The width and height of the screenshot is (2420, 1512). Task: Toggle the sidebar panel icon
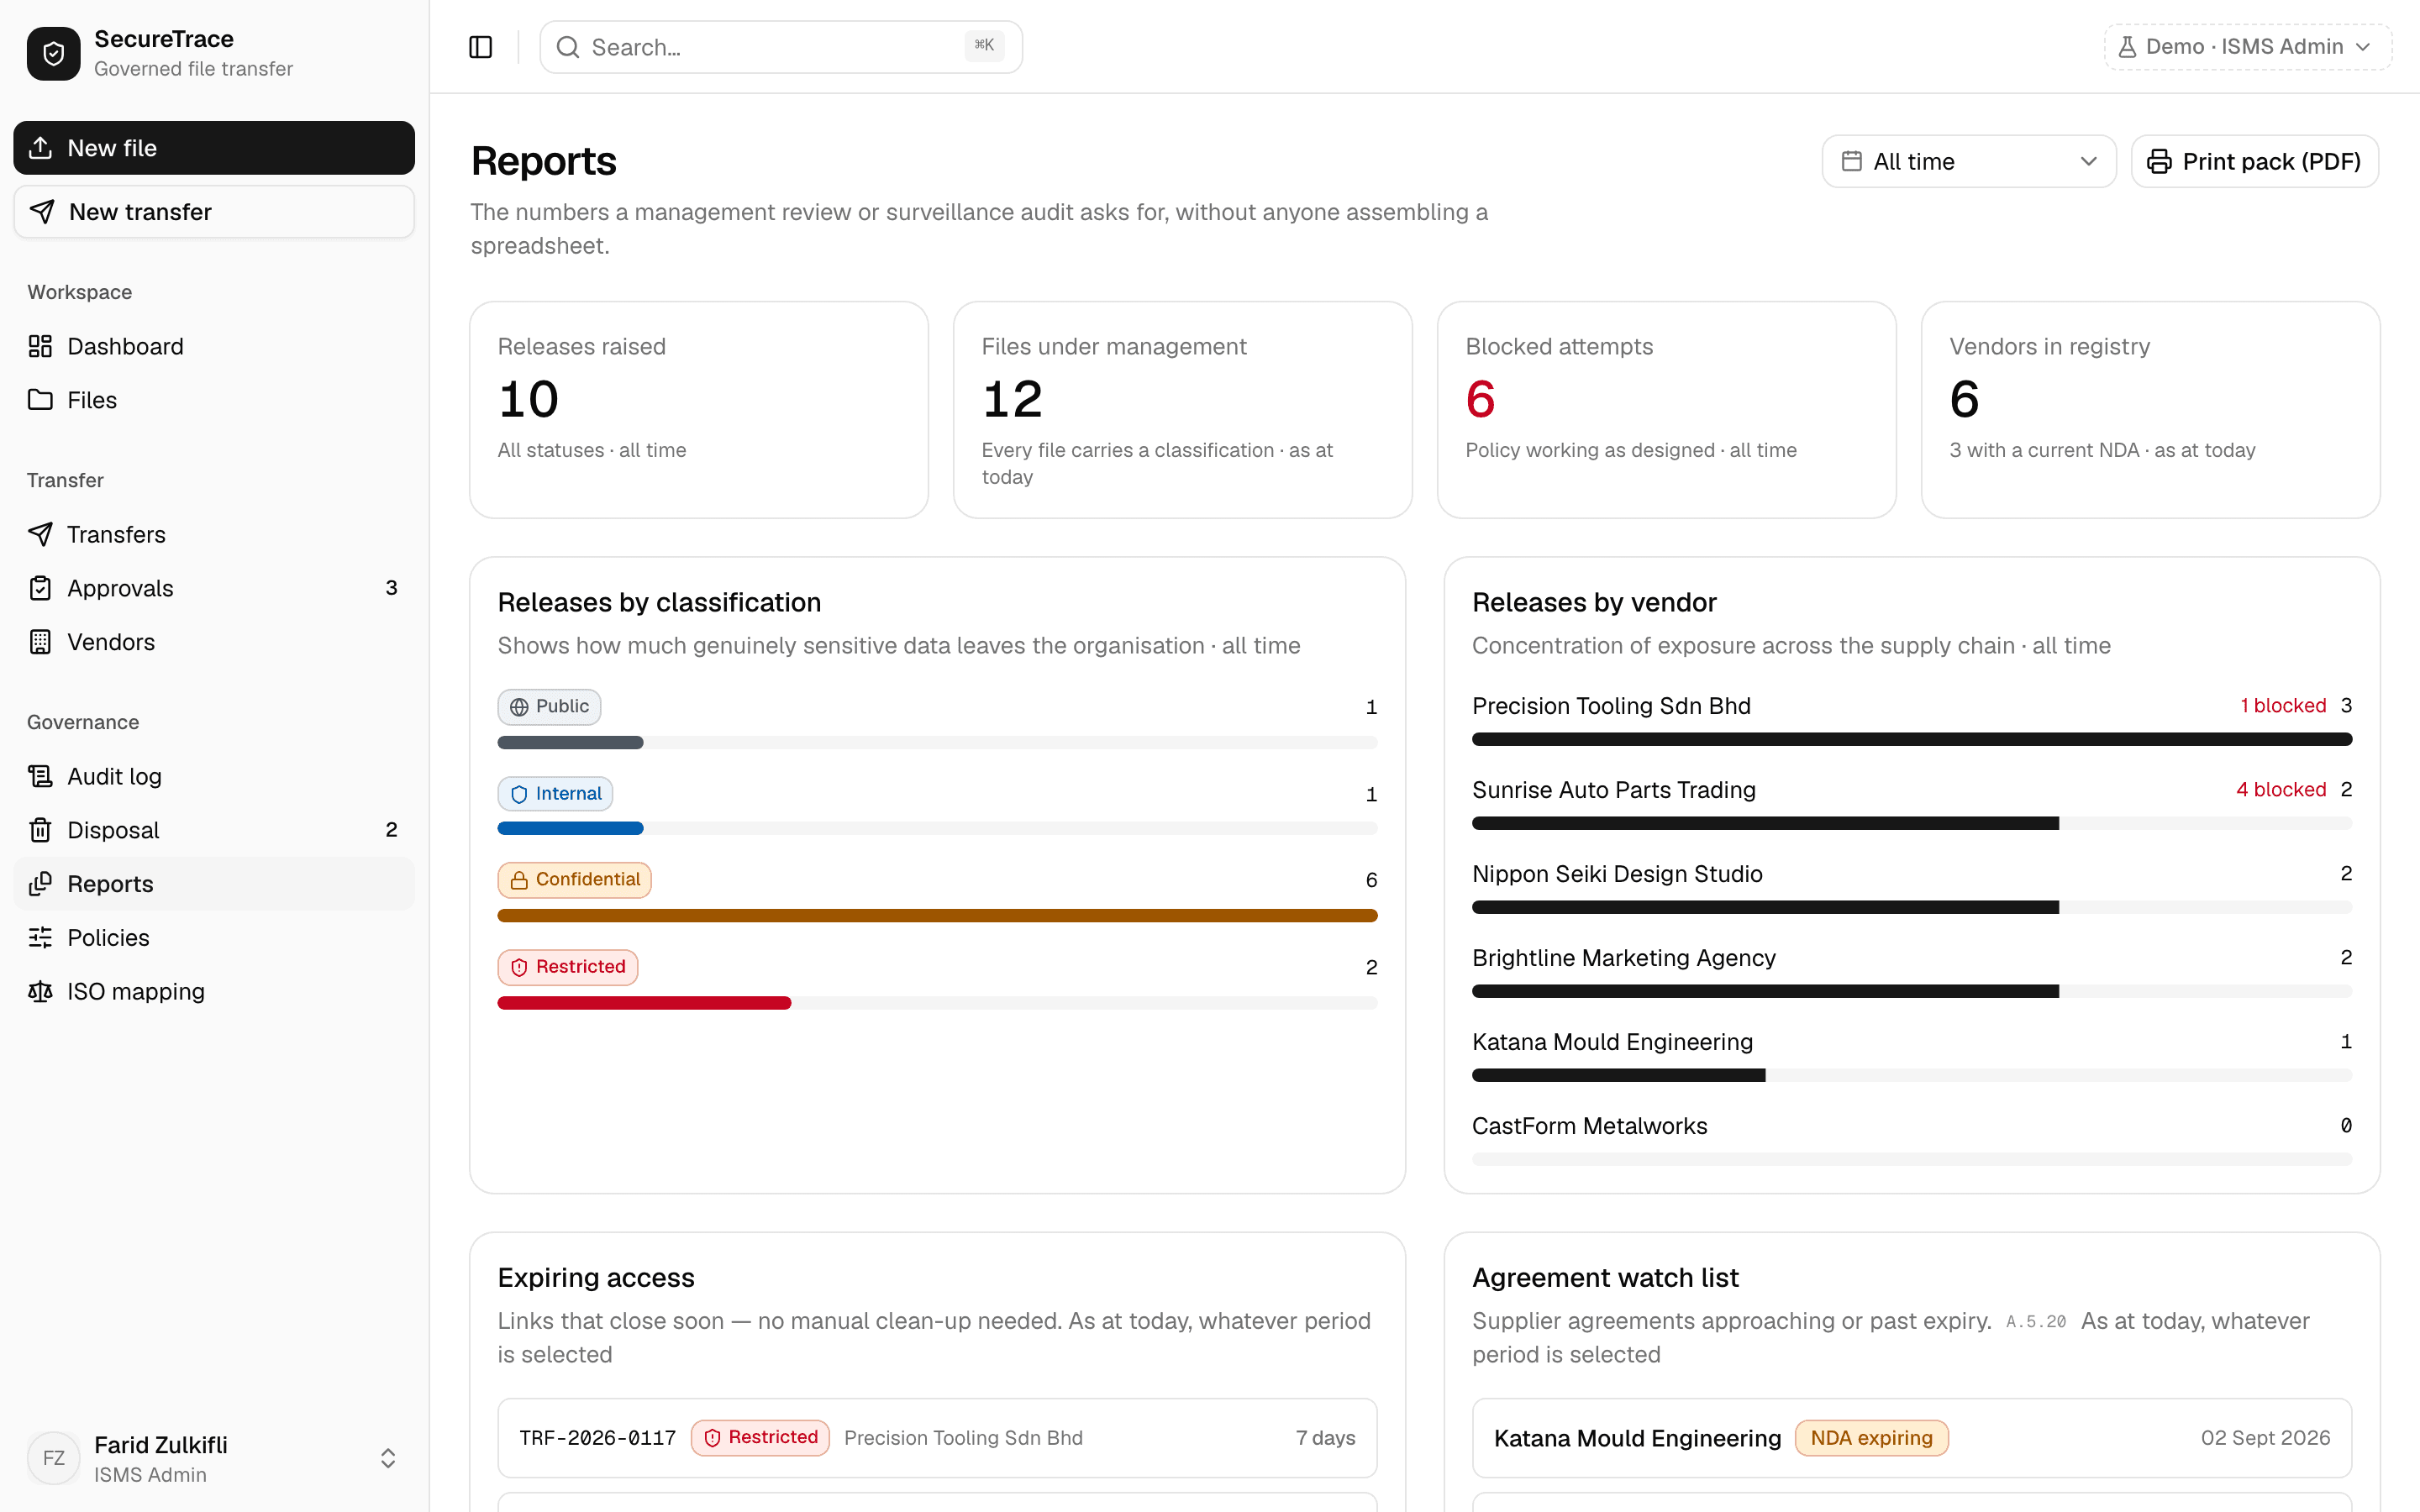480,47
